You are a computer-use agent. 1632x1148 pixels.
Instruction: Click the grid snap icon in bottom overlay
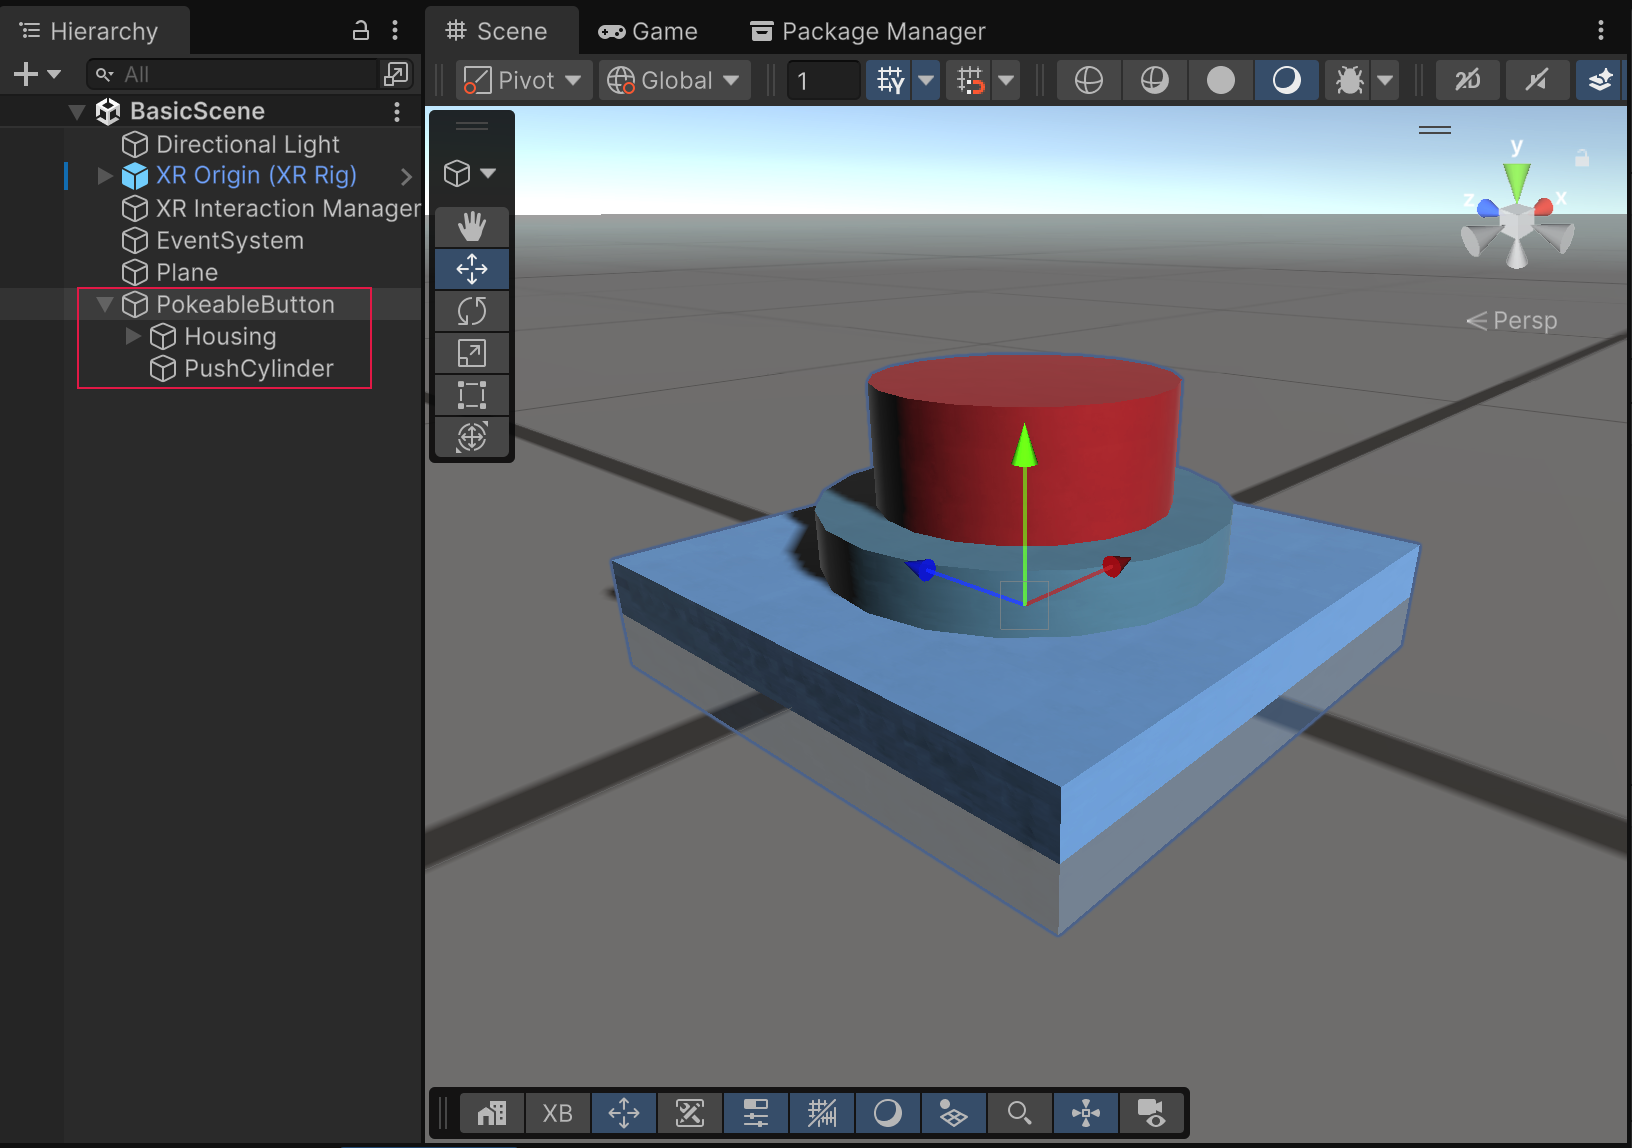[x=822, y=1113]
